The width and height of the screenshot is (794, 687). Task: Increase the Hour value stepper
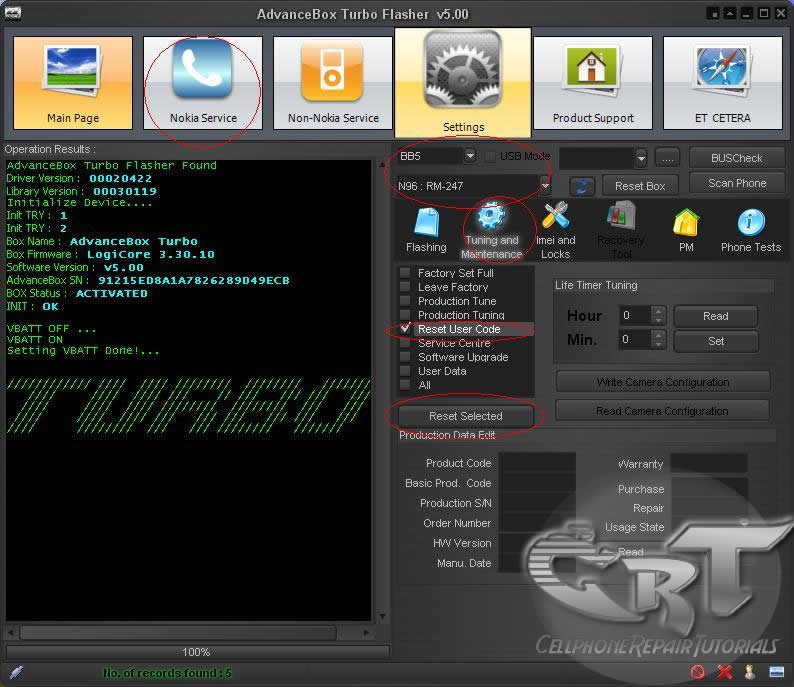tap(658, 310)
